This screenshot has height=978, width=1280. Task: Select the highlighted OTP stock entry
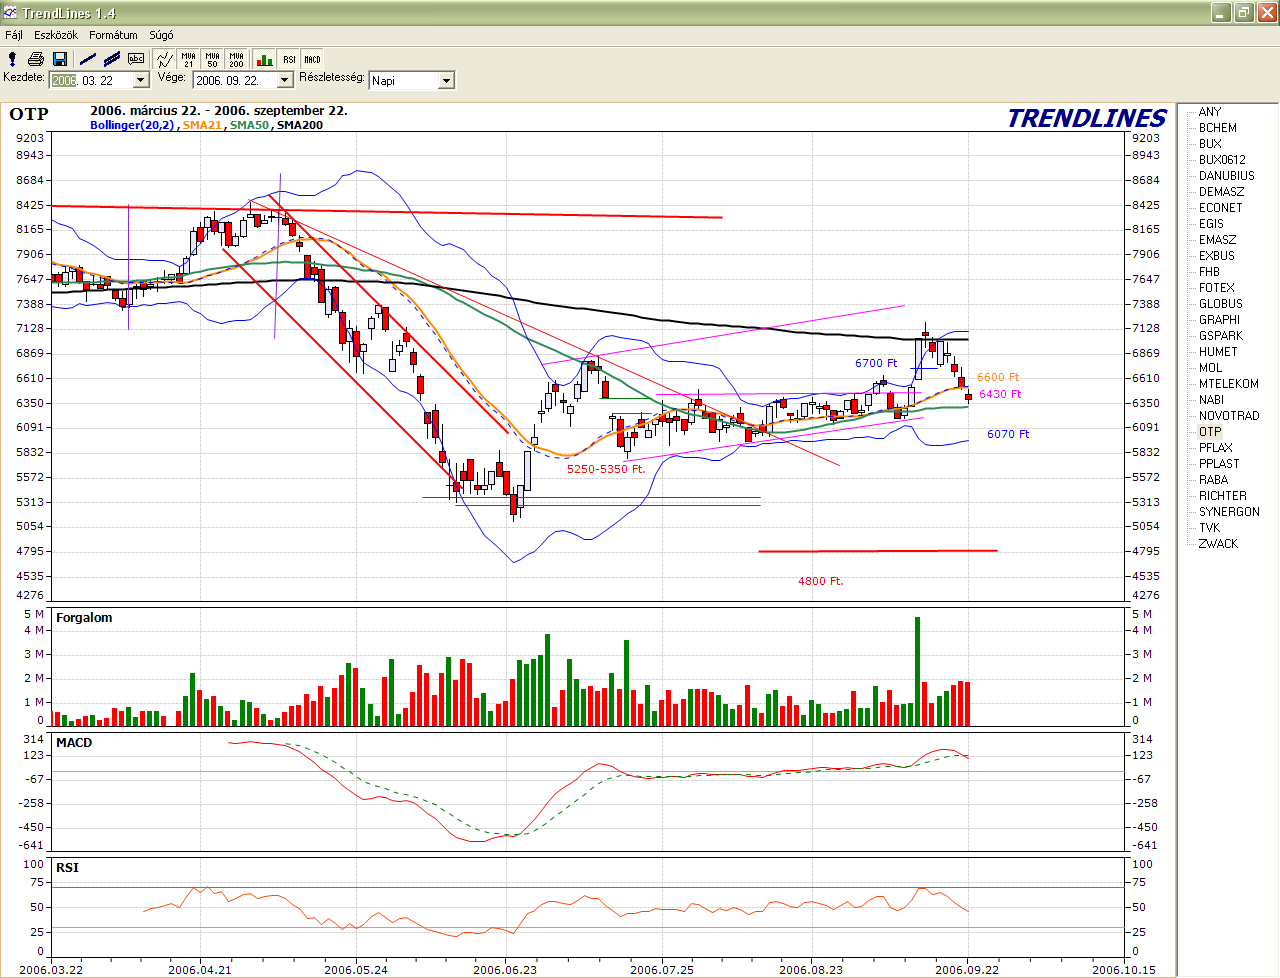pos(1210,432)
